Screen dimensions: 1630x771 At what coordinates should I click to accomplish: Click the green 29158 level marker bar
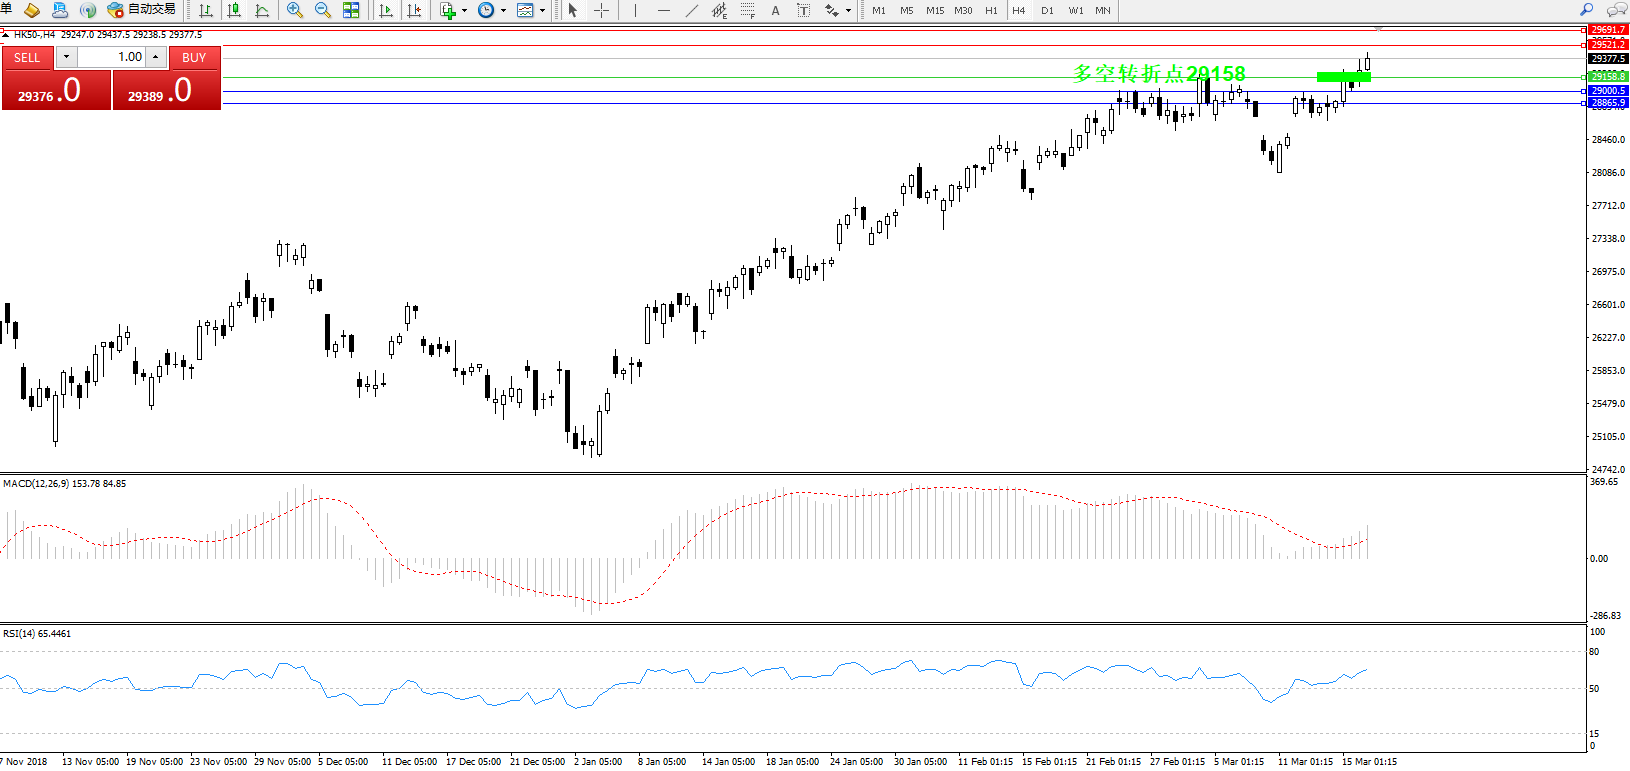pyautogui.click(x=1343, y=76)
